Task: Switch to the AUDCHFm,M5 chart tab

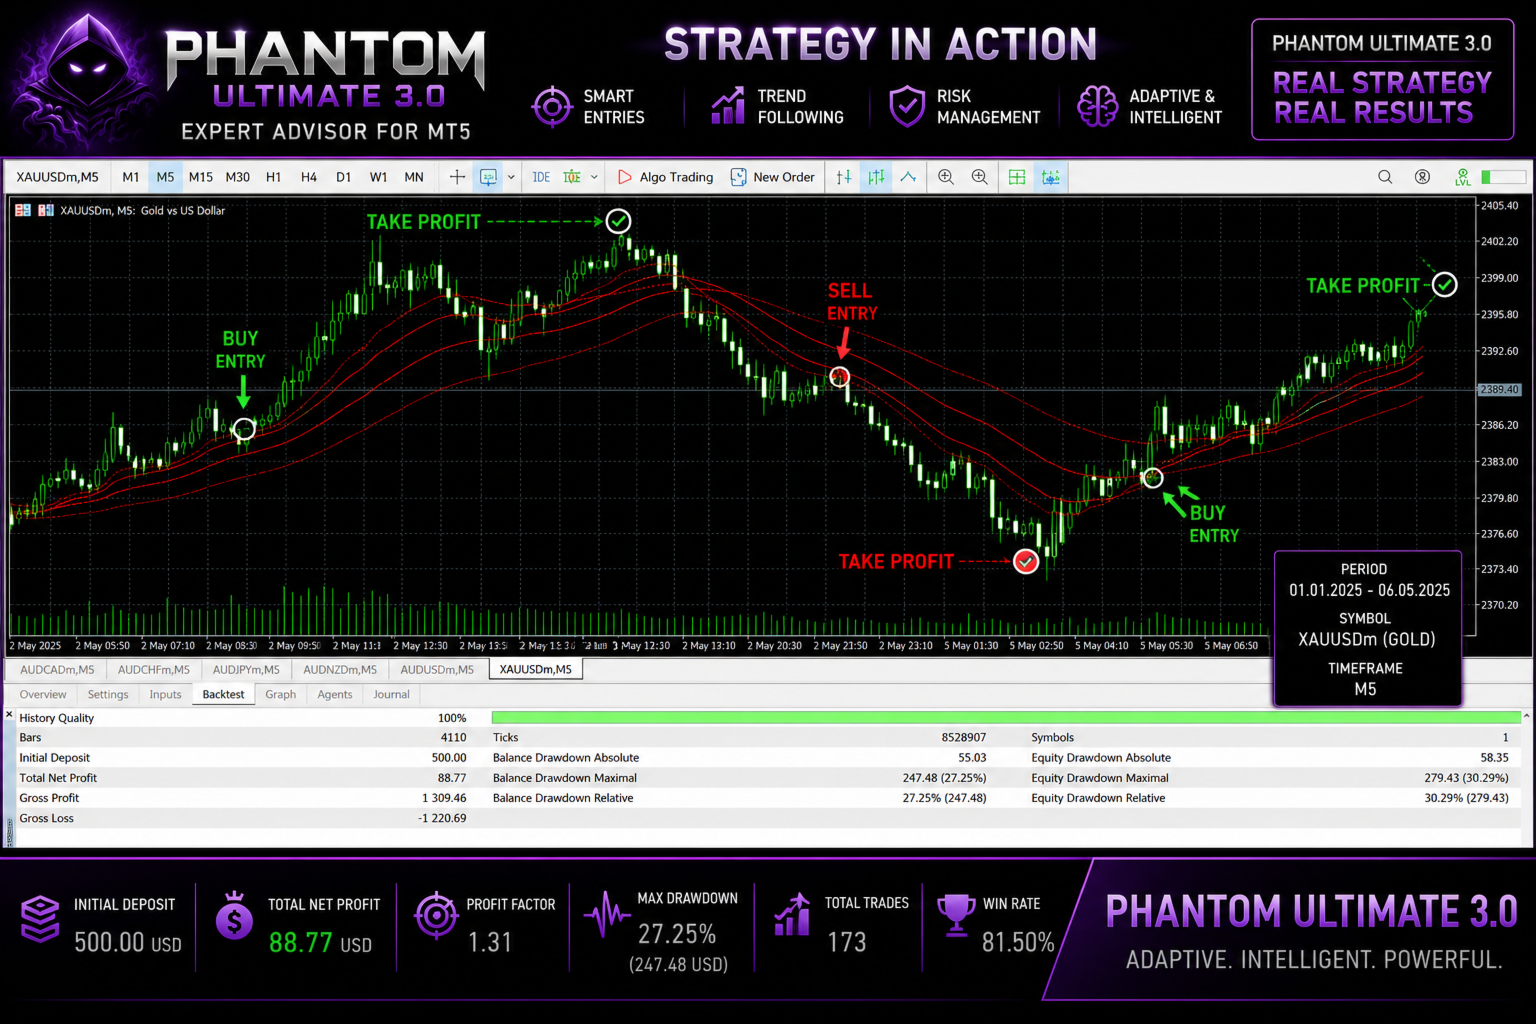Action: 153,670
